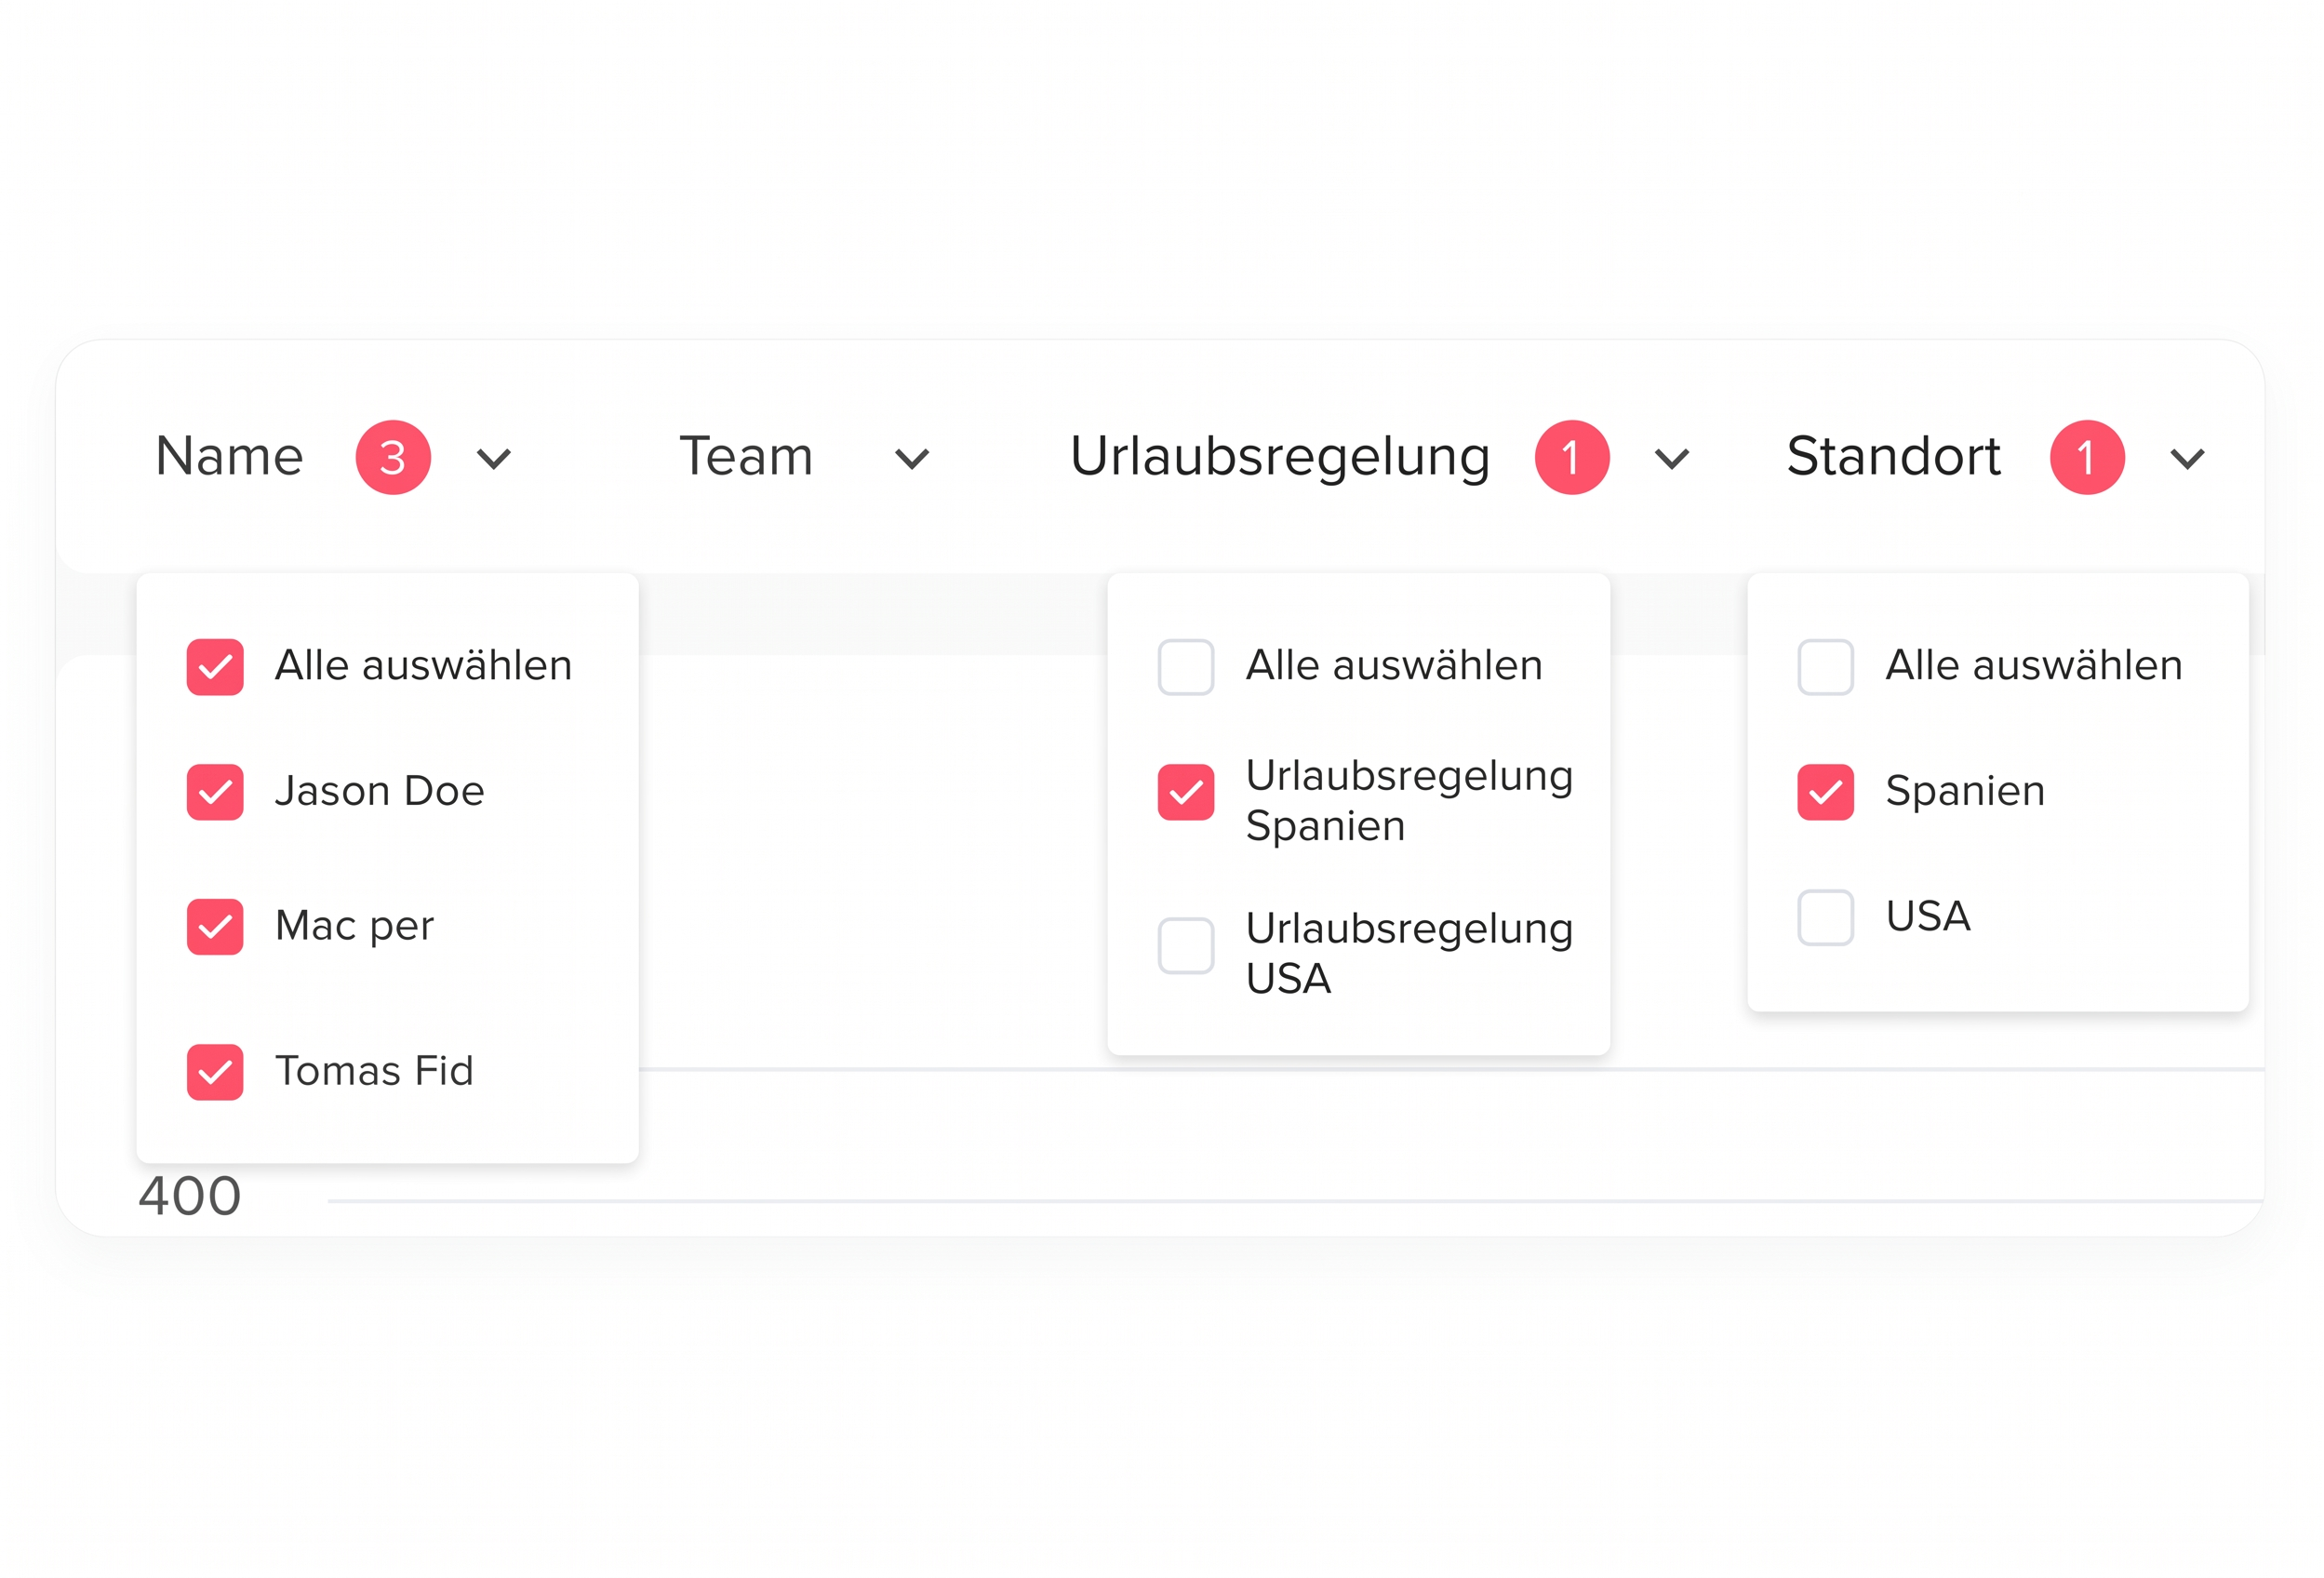Collapse the Urlaubsregelung filter chevron

tap(1672, 459)
